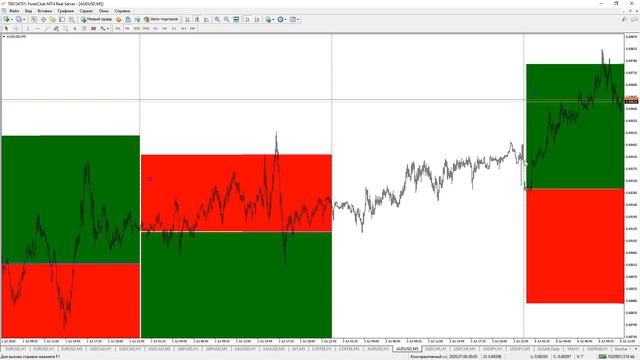Set the M1 timeframe
The height and width of the screenshot is (360, 640).
(118, 28)
